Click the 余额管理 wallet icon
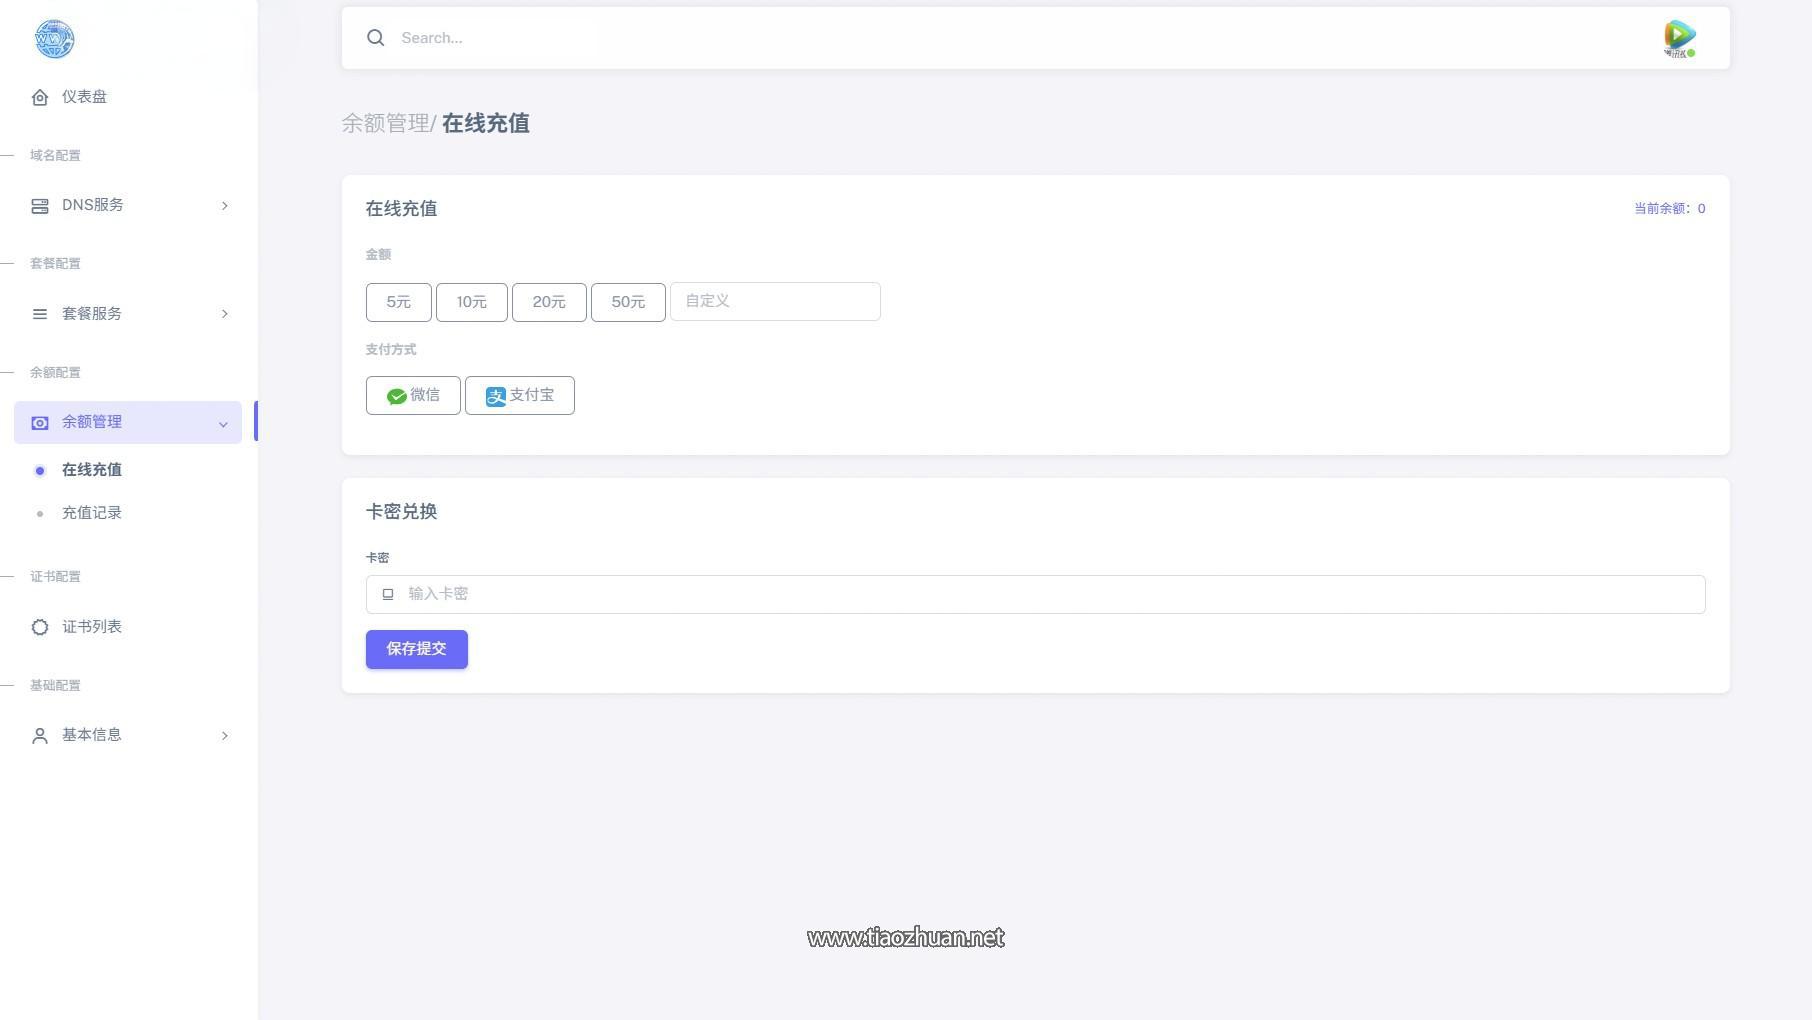This screenshot has width=1812, height=1020. (x=40, y=423)
